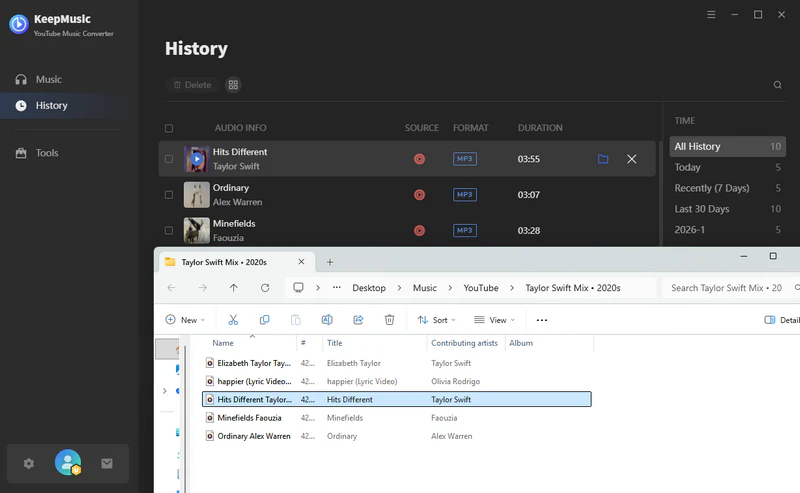This screenshot has width=800, height=493.
Task: Click the Cut scissors icon
Action: (x=233, y=320)
